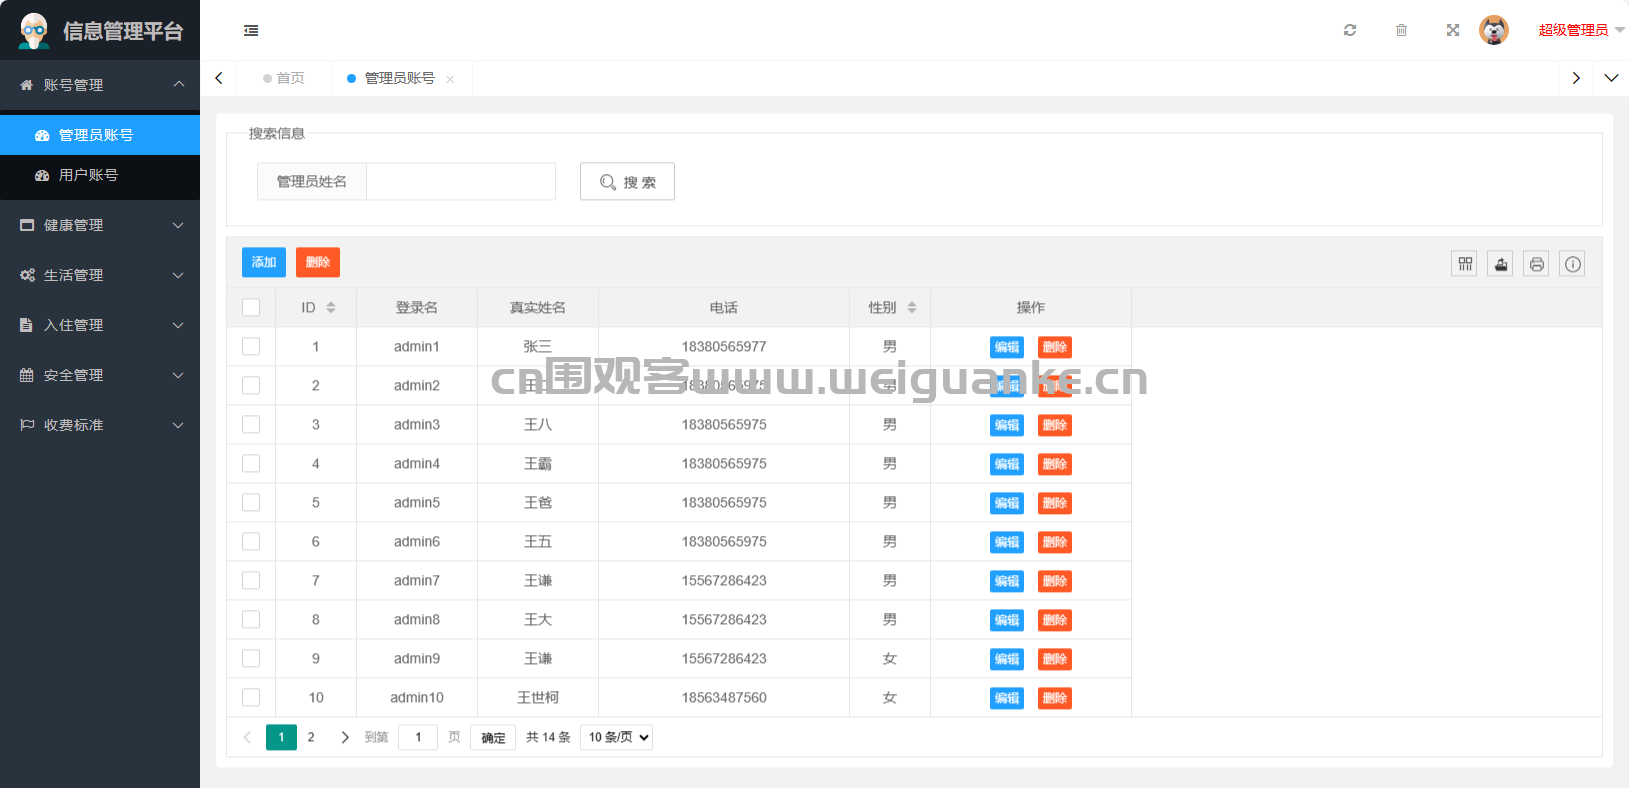1629x788 pixels.
Task: Click the platform logo icon
Action: (34, 31)
